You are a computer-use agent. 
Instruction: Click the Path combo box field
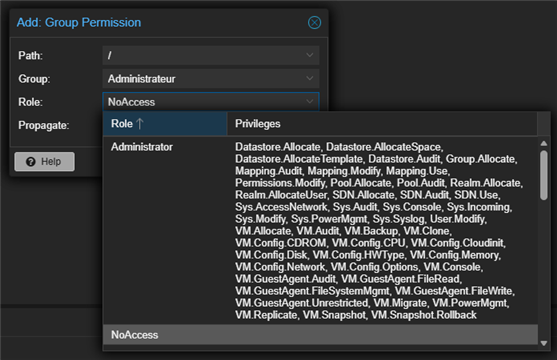[x=211, y=55]
